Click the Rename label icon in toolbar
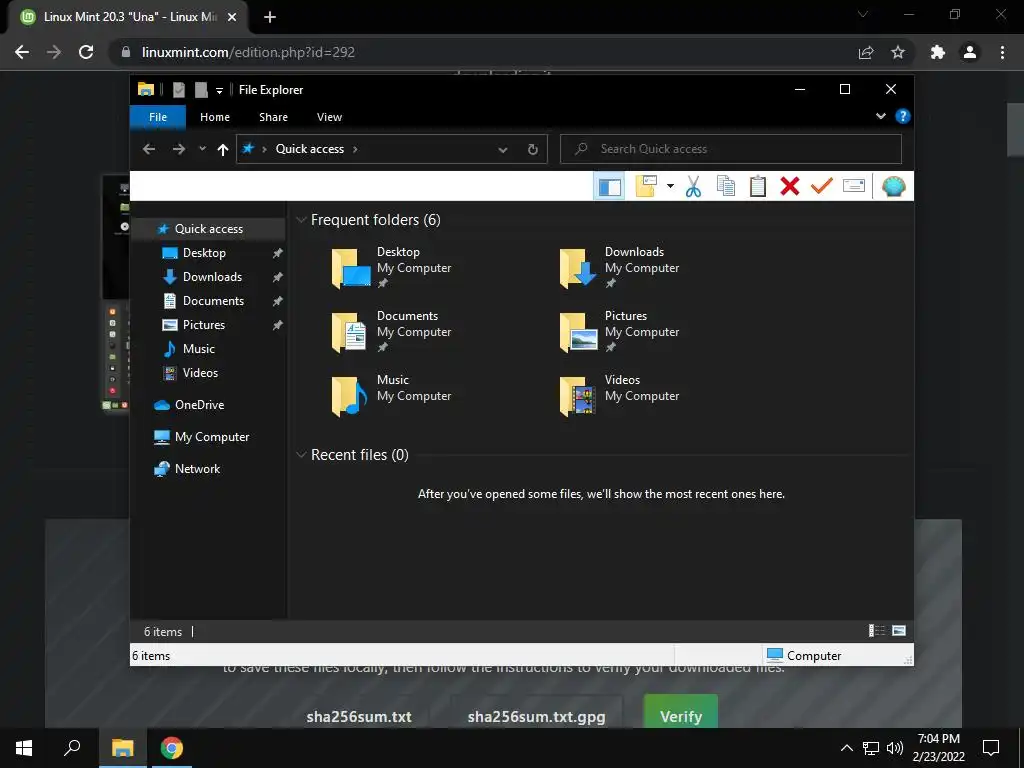The image size is (1024, 768). point(854,187)
